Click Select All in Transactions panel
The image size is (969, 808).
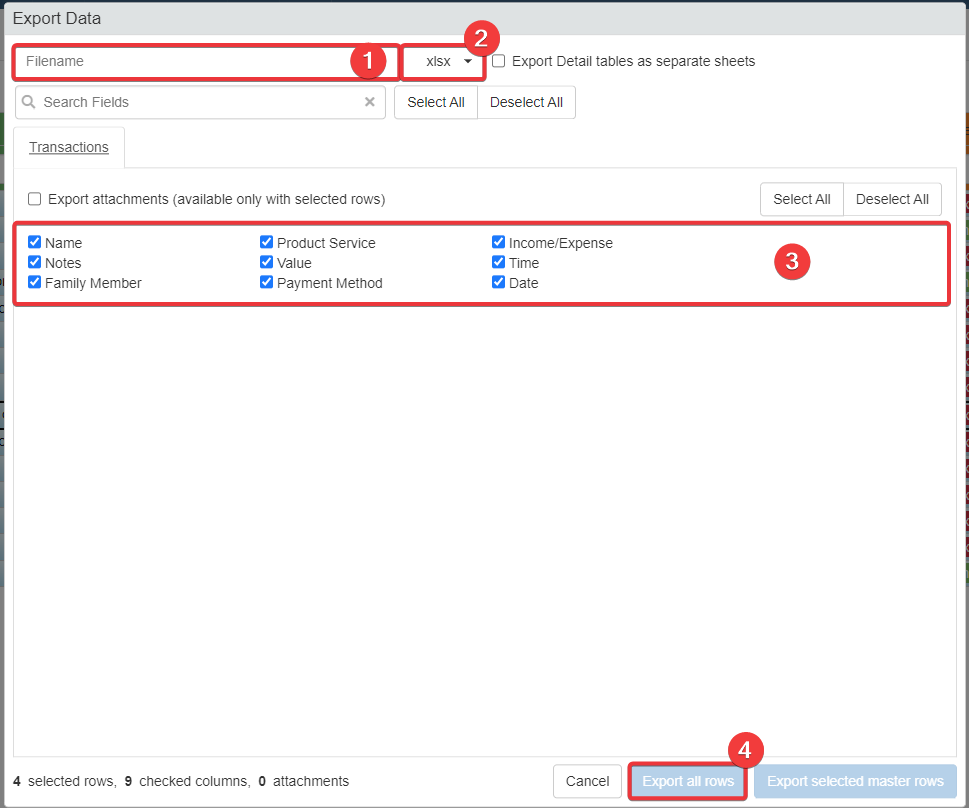click(x=801, y=199)
